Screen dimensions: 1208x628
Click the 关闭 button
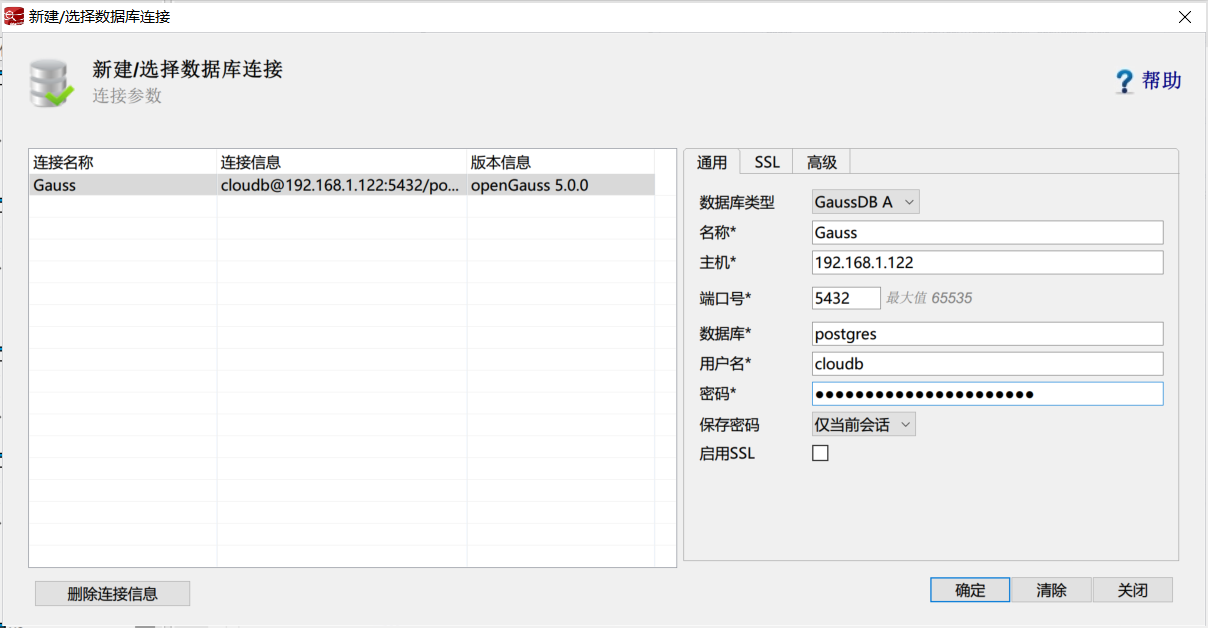coord(1132,590)
